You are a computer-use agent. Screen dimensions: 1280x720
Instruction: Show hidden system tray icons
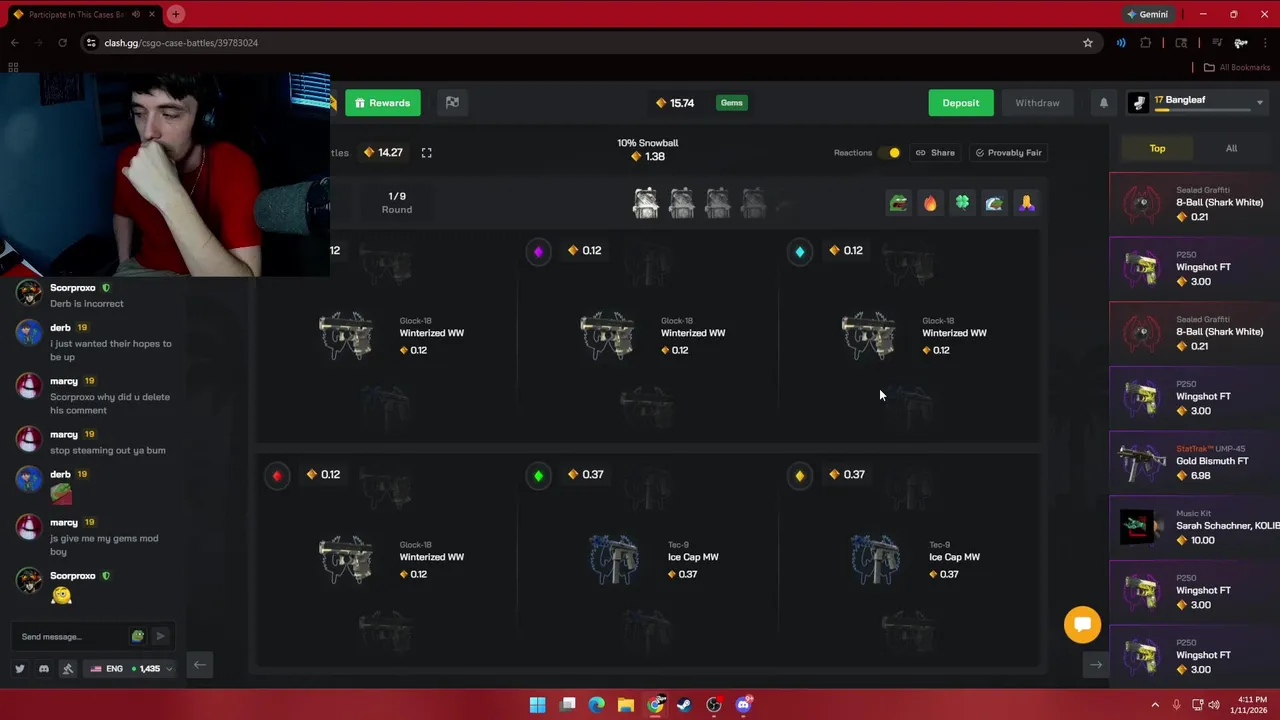click(1155, 705)
